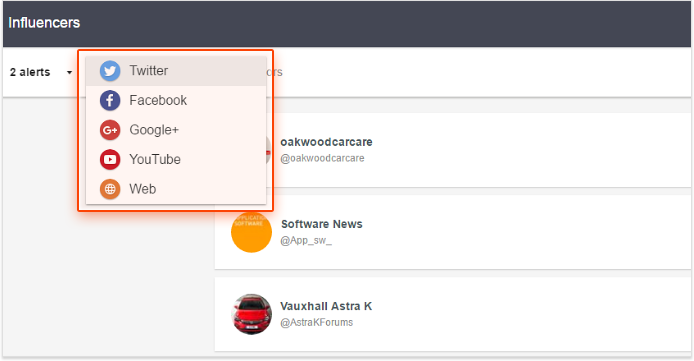
Task: Select Facebook menu option
Action: [x=176, y=100]
